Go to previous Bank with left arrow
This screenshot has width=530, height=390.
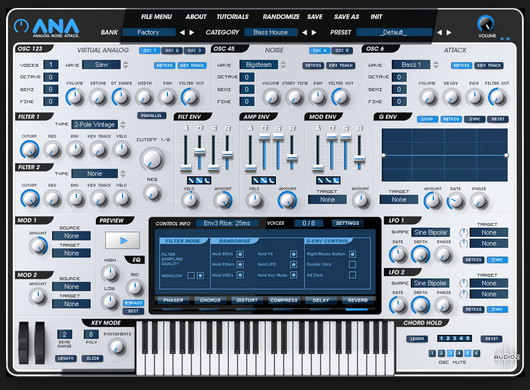pos(182,32)
